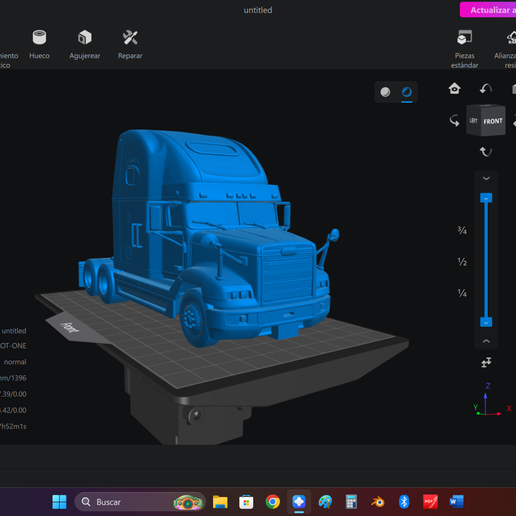
Task: Click the '/1396' layer count text
Action: click(18, 378)
